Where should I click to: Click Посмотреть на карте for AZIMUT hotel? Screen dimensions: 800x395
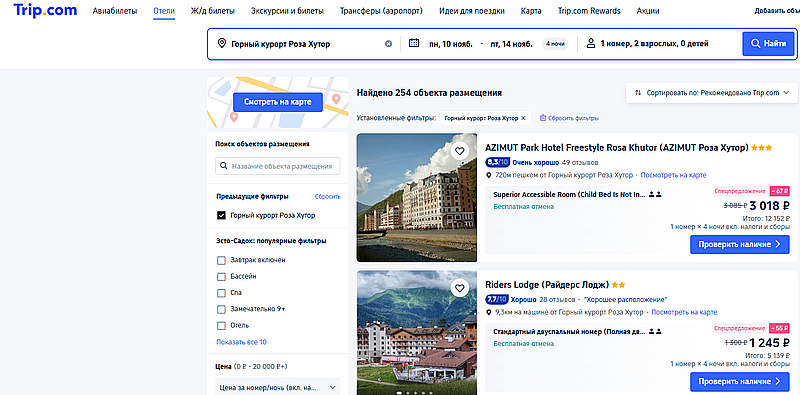pos(673,175)
